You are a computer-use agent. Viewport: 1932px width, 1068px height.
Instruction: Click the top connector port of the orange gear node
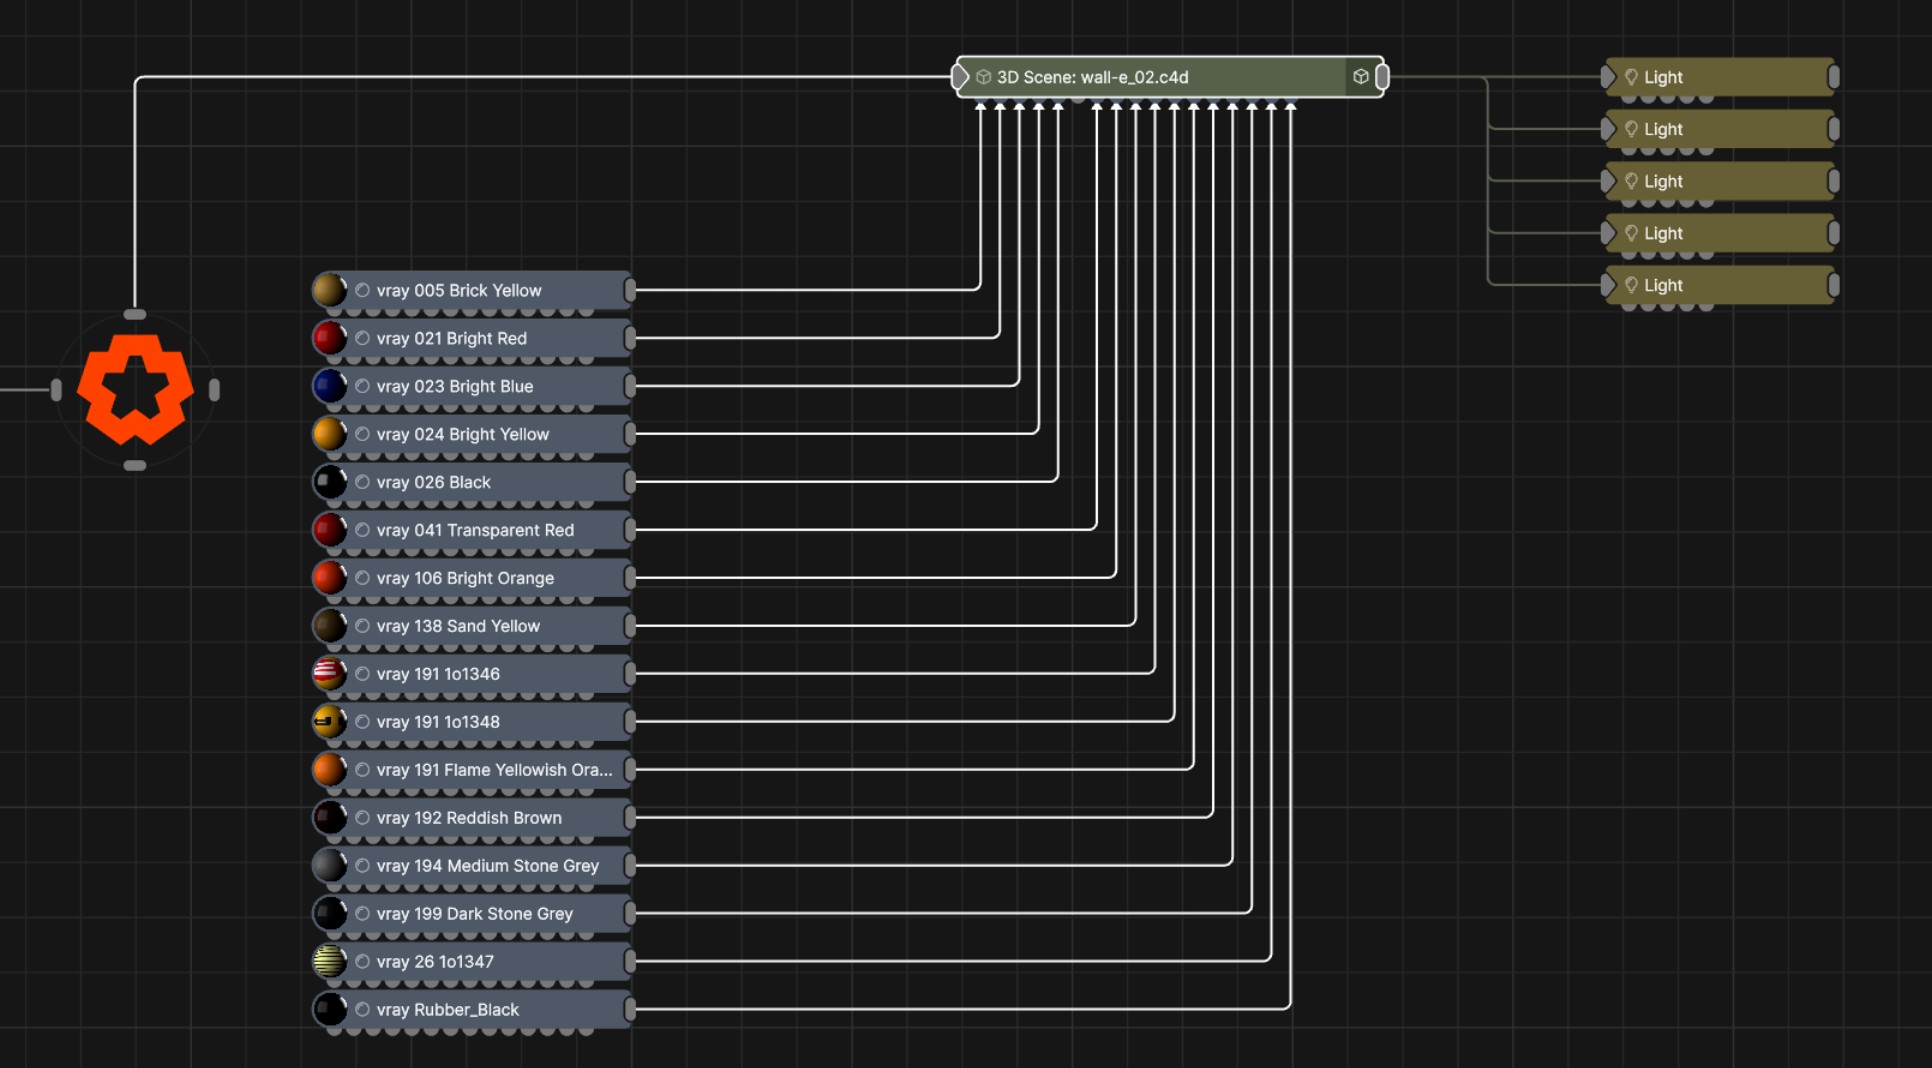tap(135, 315)
